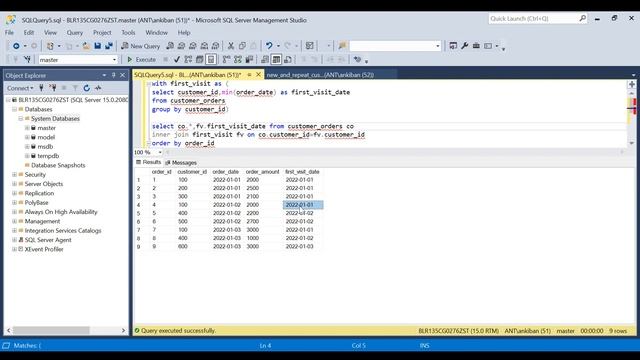
Task: Select Database Snapshots folder
Action: tap(58, 165)
